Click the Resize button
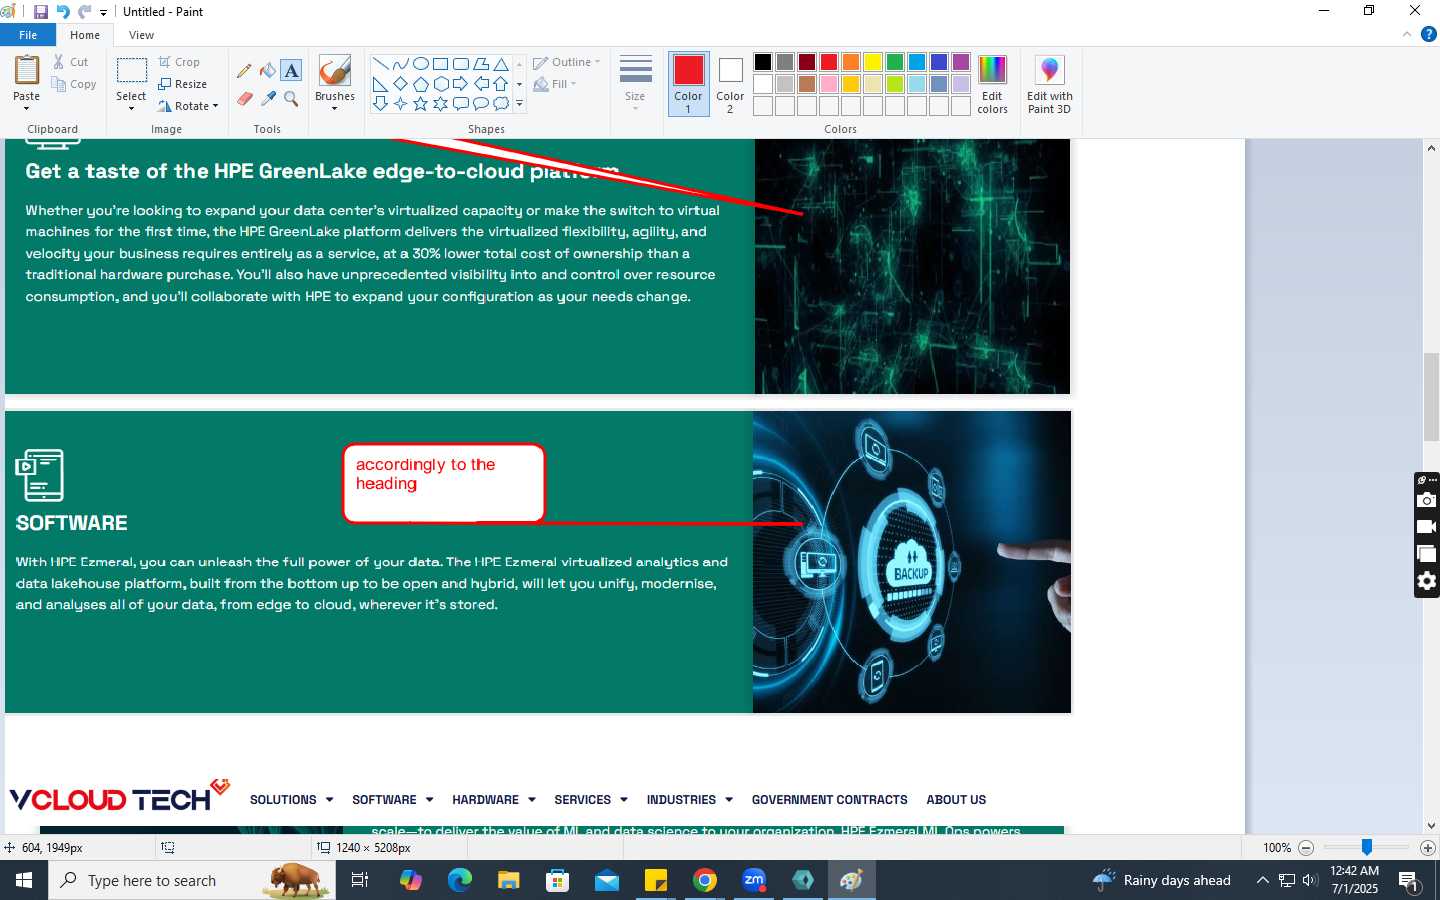 pos(182,84)
